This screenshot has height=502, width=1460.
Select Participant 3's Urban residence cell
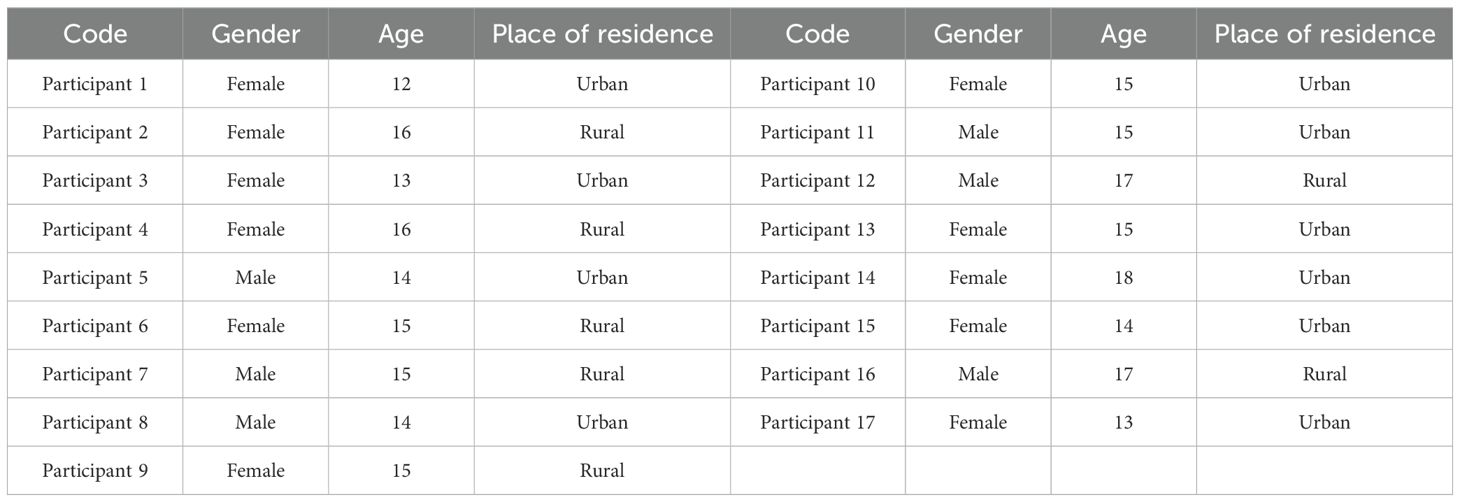coord(602,181)
